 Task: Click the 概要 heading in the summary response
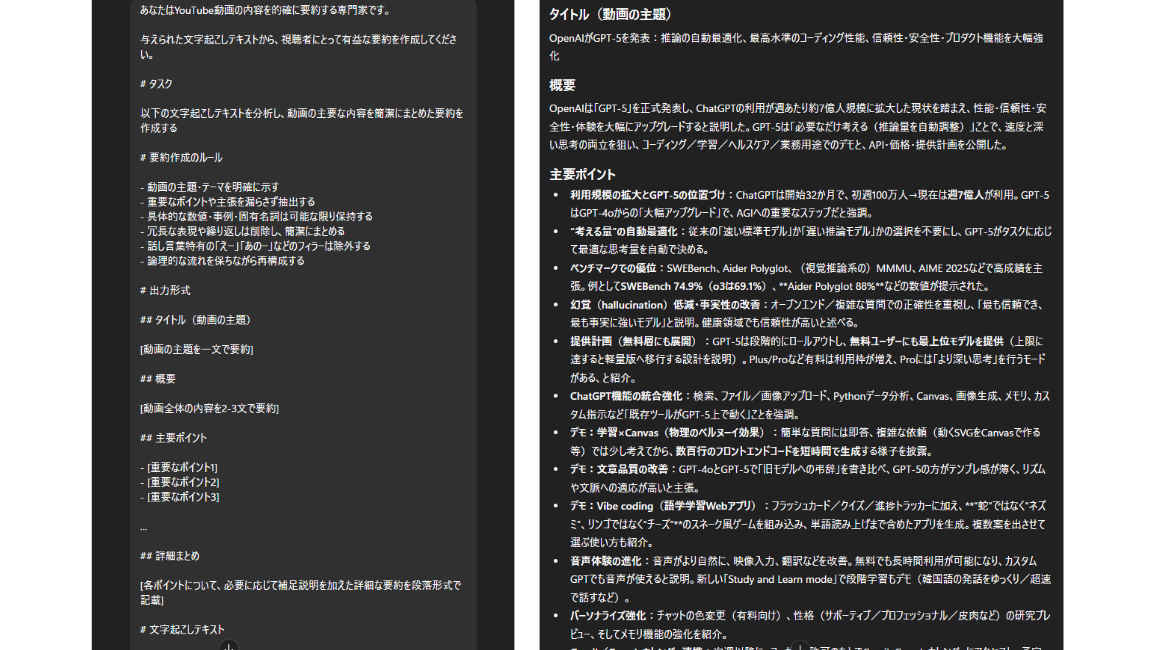click(562, 85)
